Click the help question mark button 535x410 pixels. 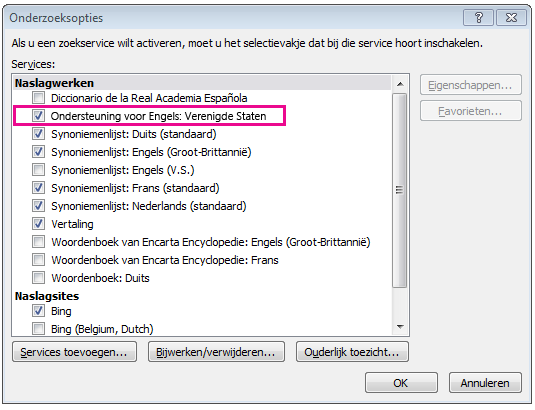[x=478, y=17]
